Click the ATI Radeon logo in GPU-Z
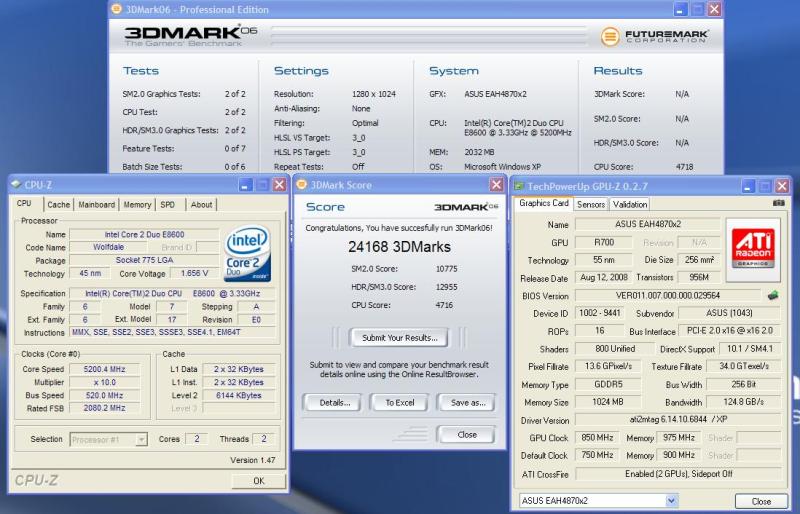Screen dimensions: 800x514 point(753,250)
